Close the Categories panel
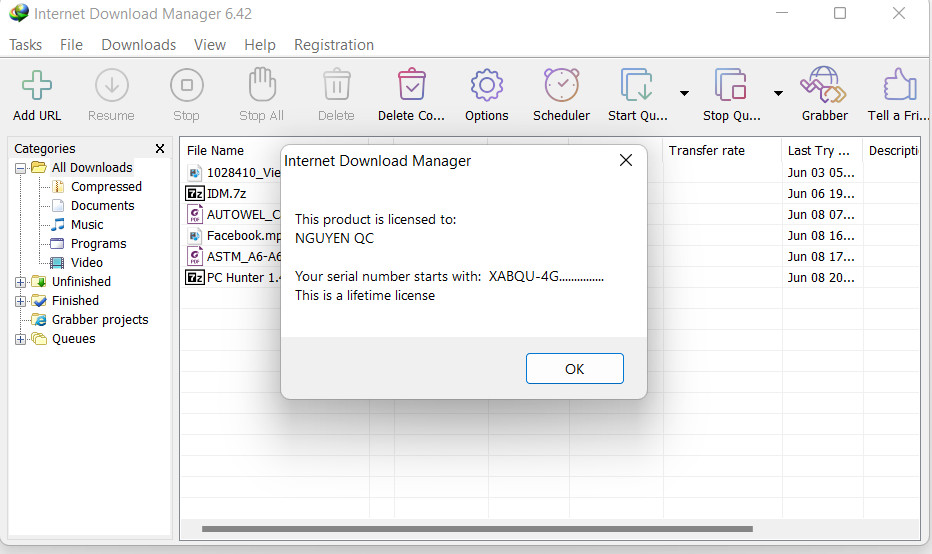The image size is (932, 554). (159, 149)
